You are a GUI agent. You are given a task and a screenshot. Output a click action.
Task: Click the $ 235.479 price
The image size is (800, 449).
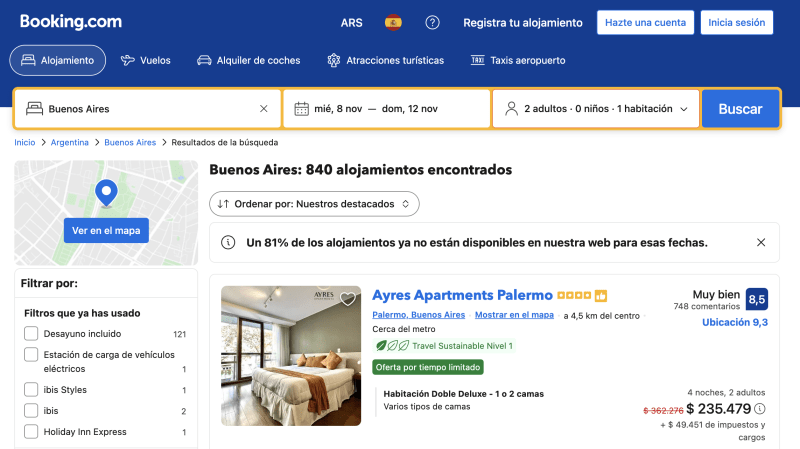pyautogui.click(x=719, y=409)
